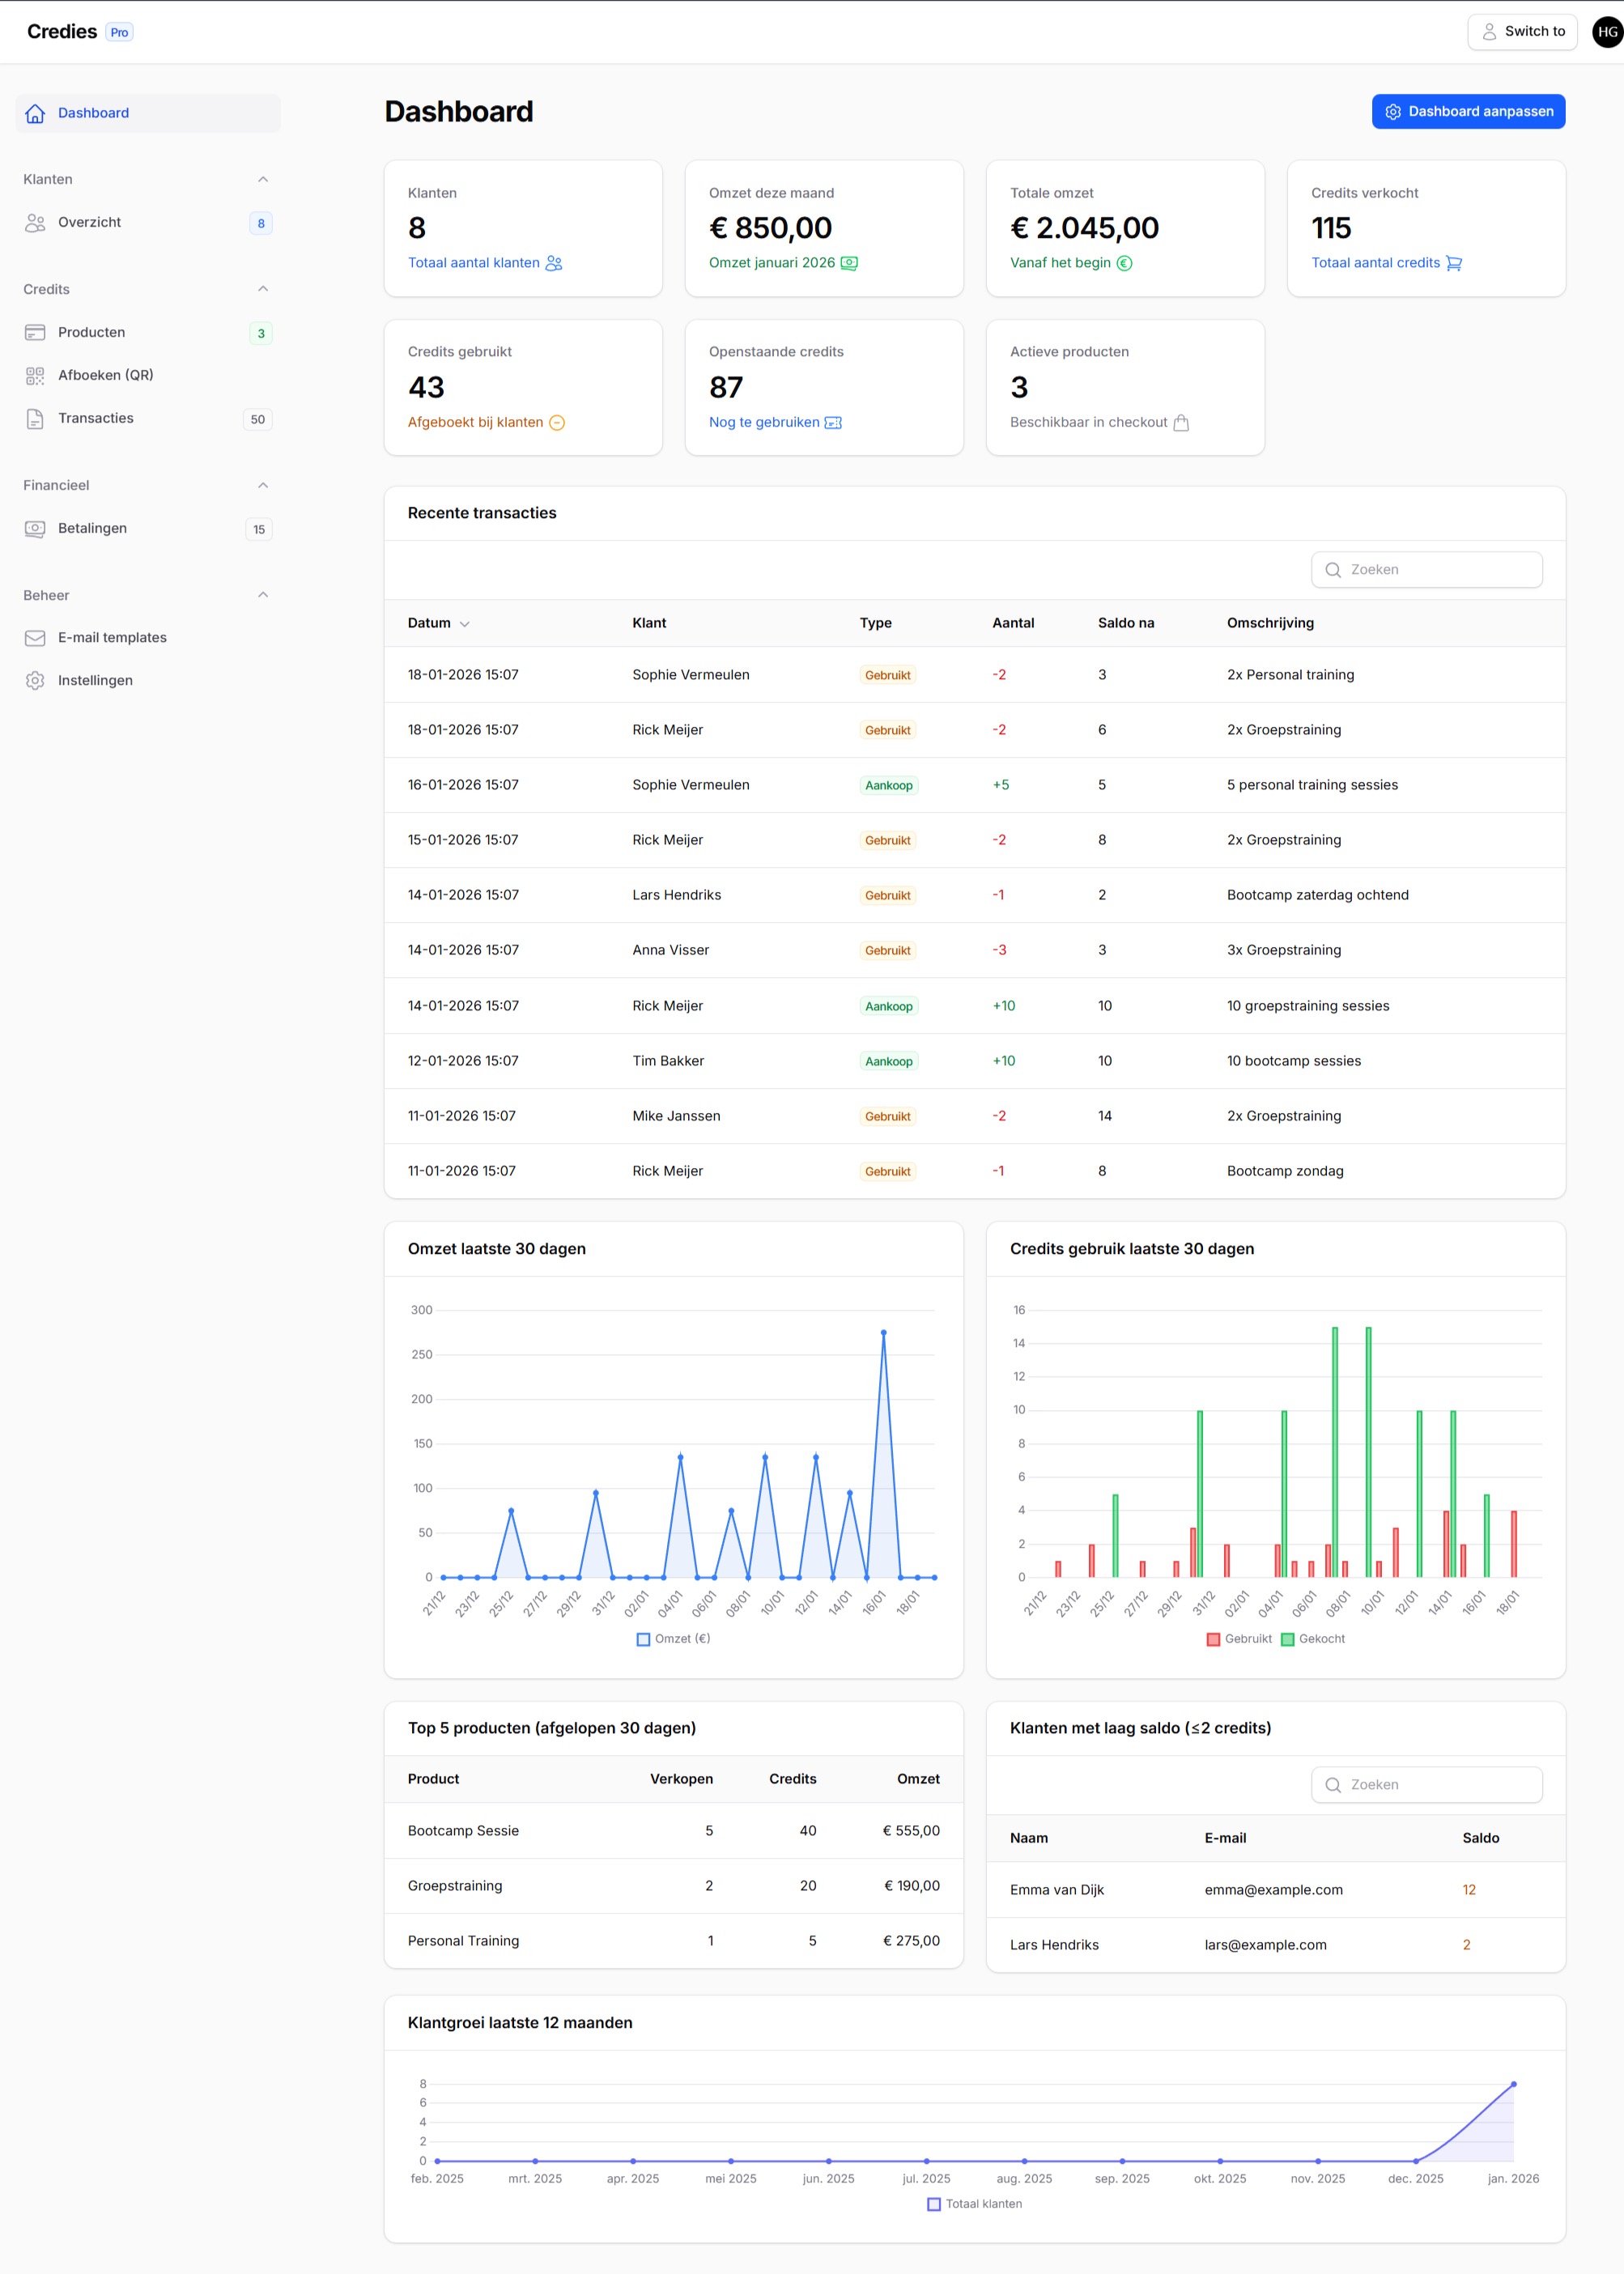Click the Afboeken (QR) code icon
This screenshot has height=2274, width=1624.
(x=35, y=376)
